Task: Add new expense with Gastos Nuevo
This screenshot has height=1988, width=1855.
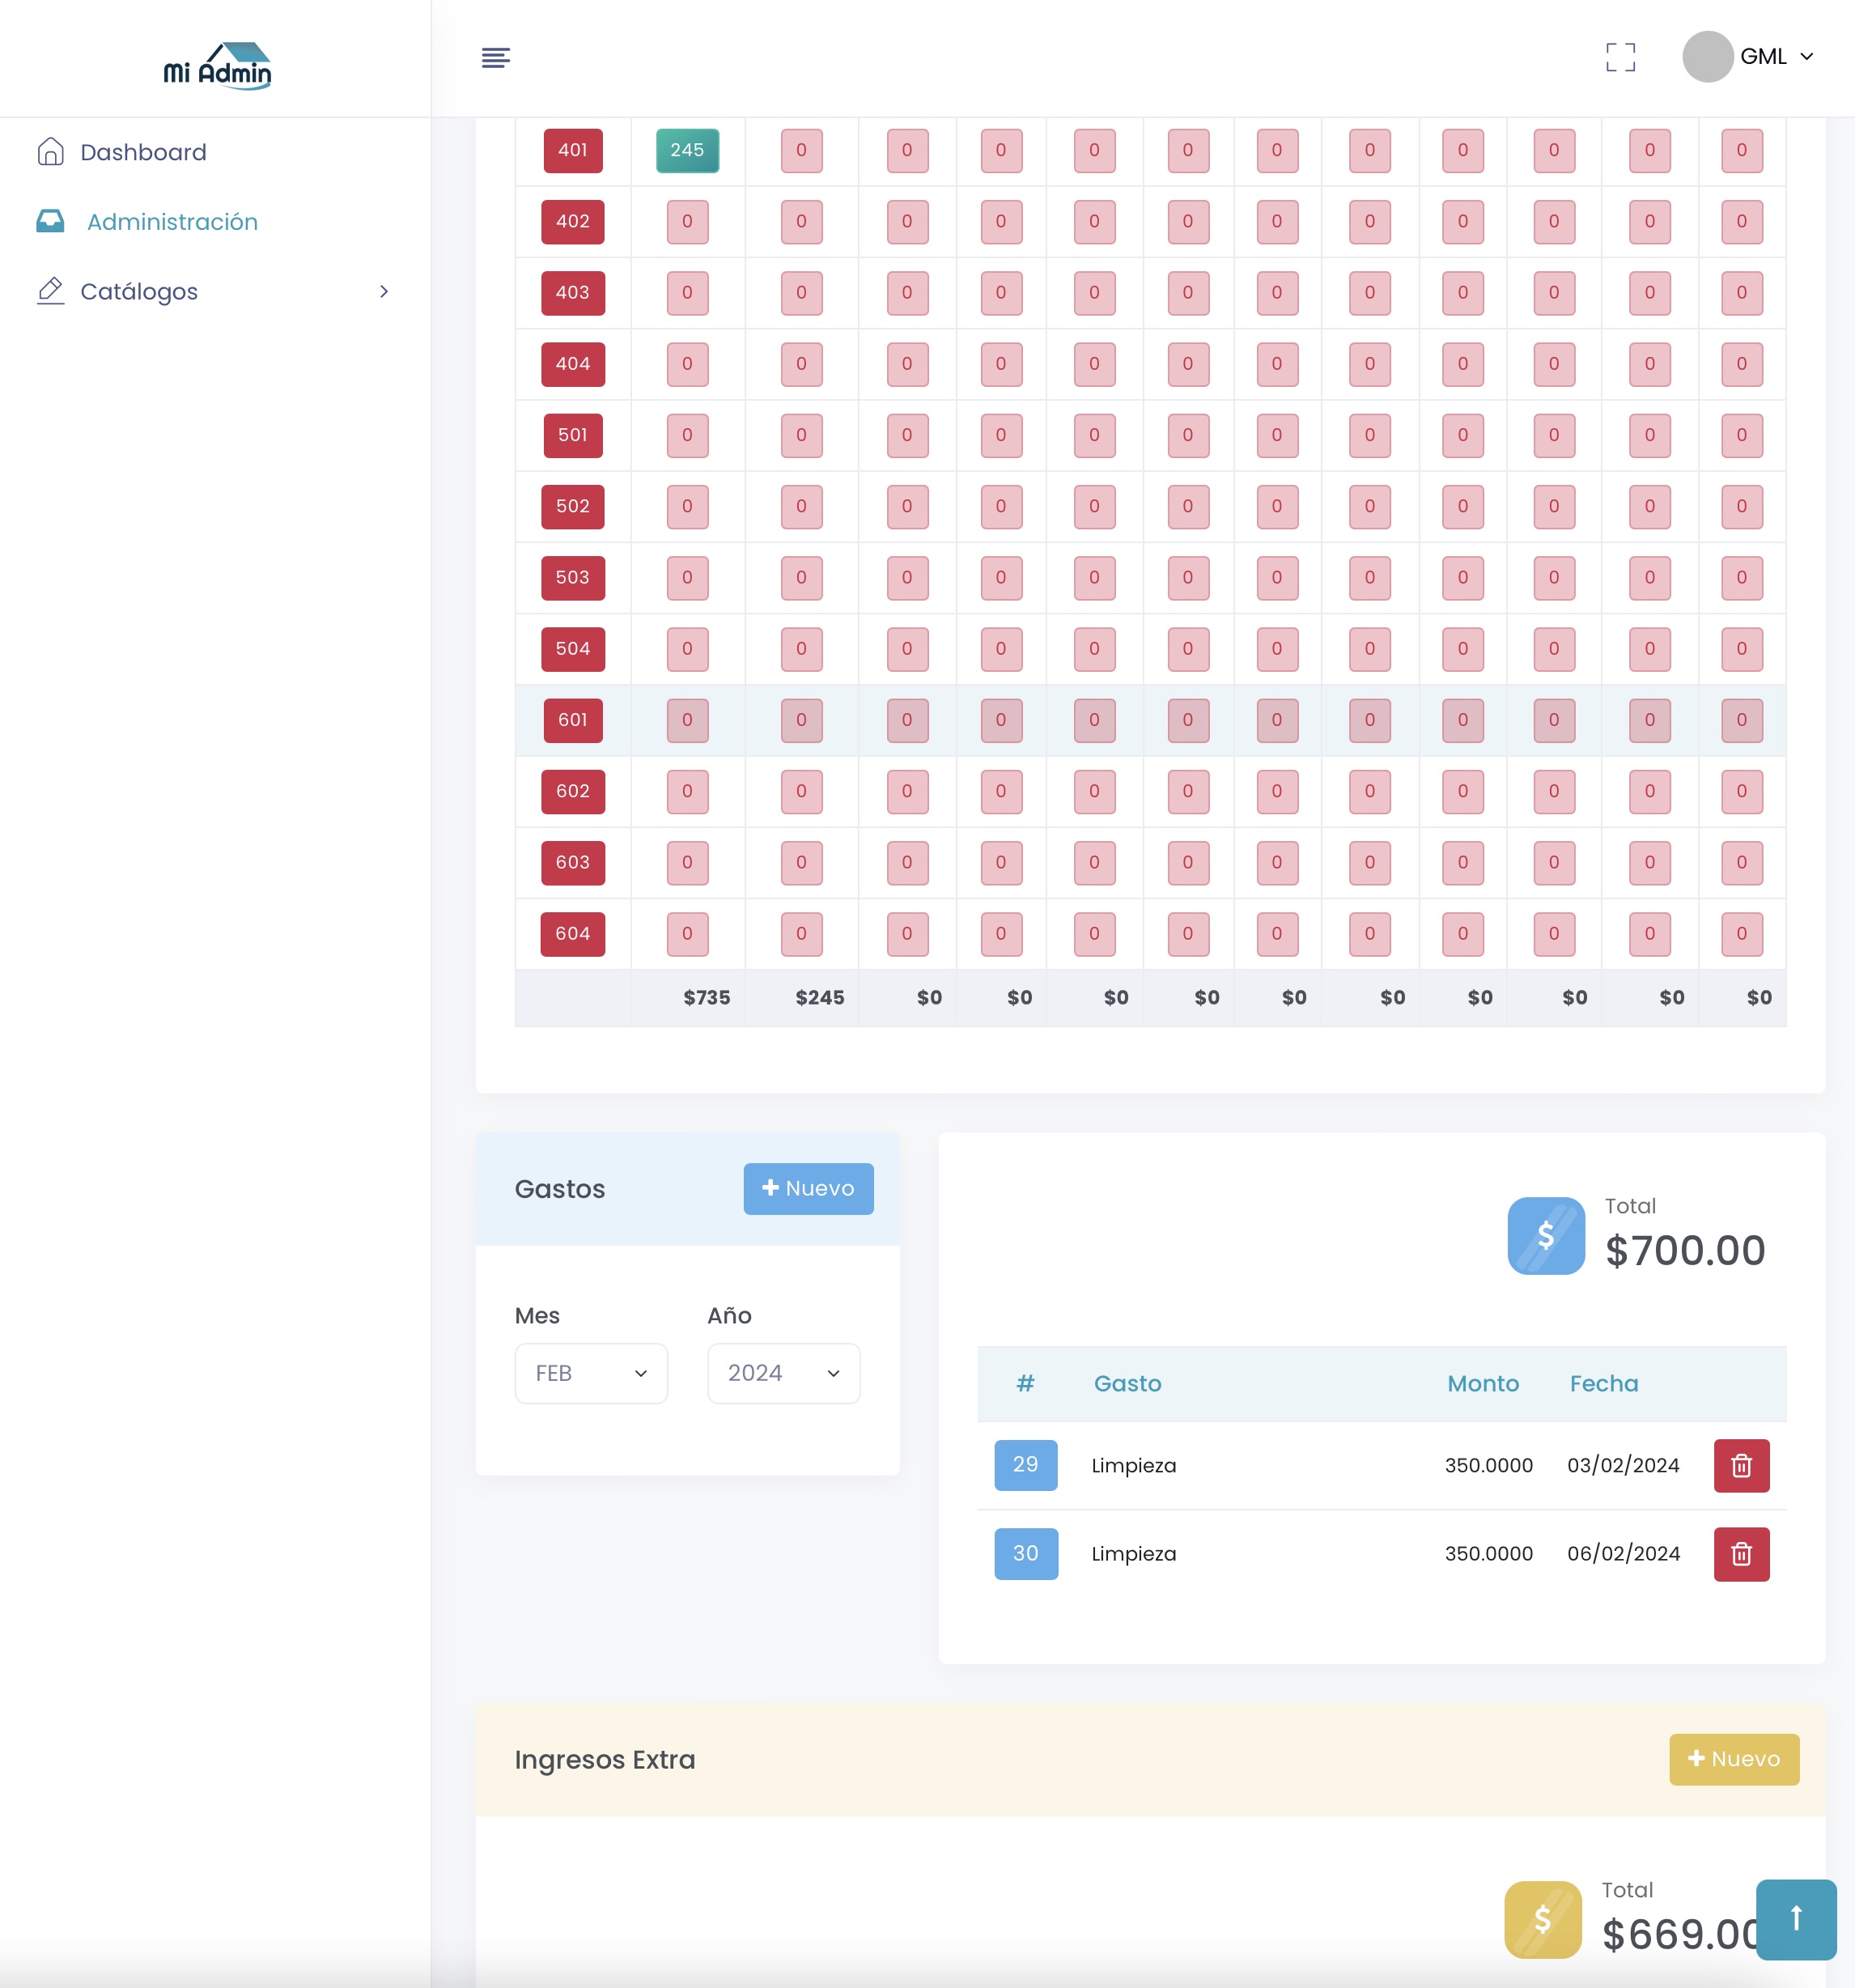Action: click(x=808, y=1188)
